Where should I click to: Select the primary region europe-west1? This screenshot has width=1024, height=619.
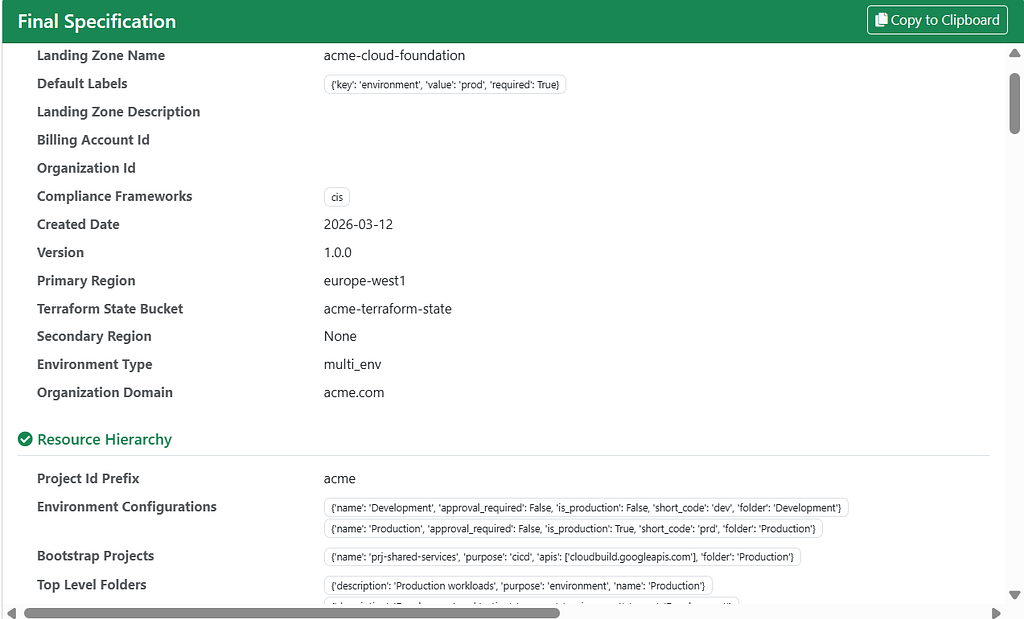(x=365, y=281)
